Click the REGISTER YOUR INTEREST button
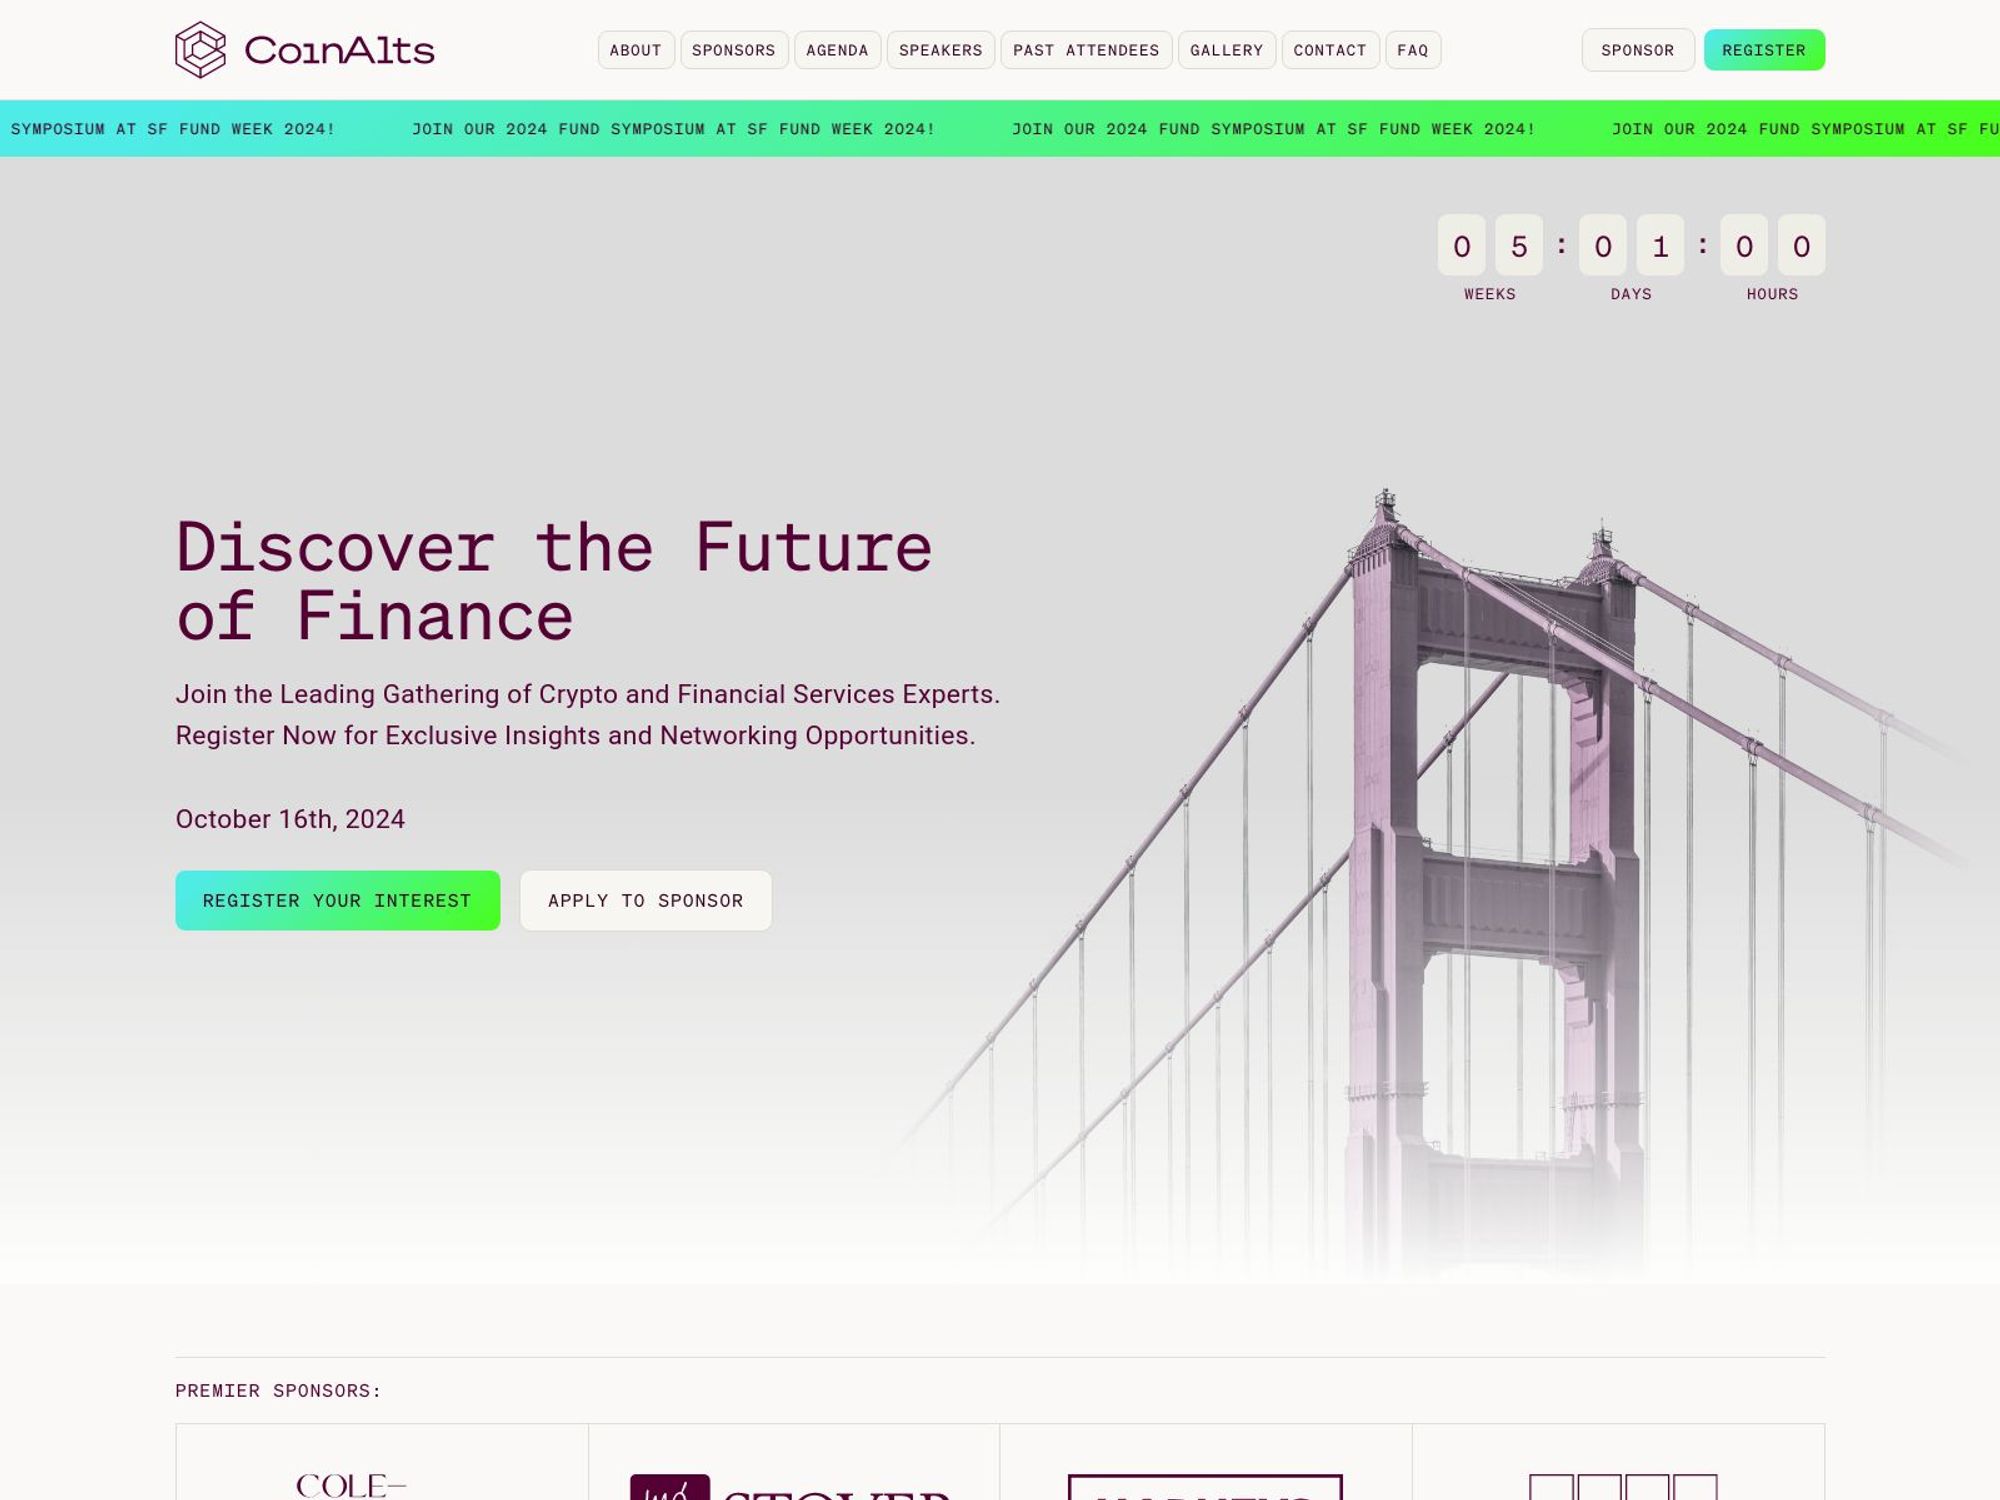This screenshot has width=2000, height=1500. 337,898
